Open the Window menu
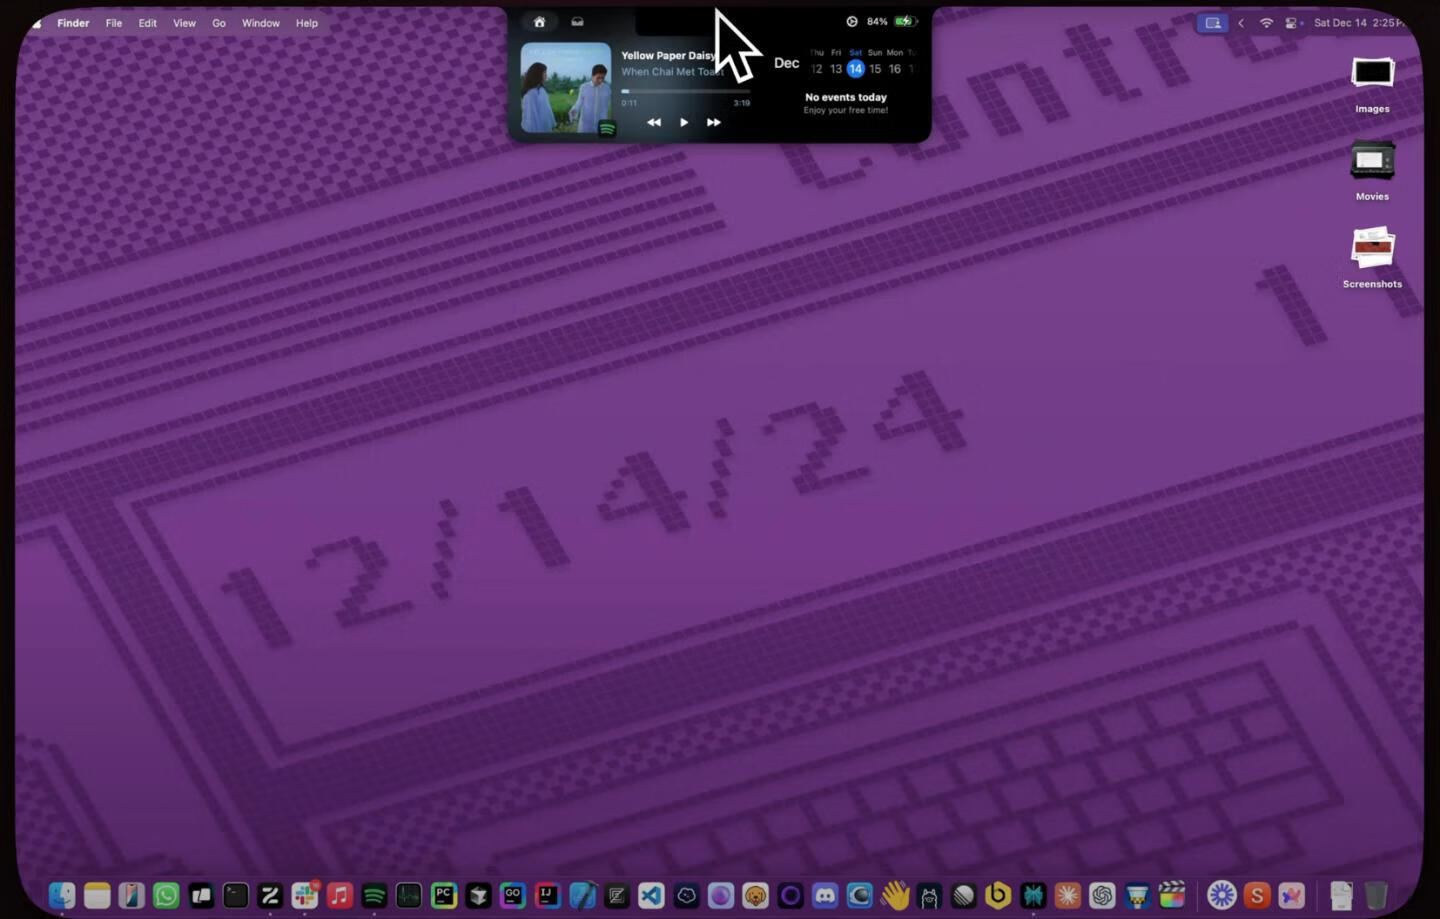 (x=261, y=23)
